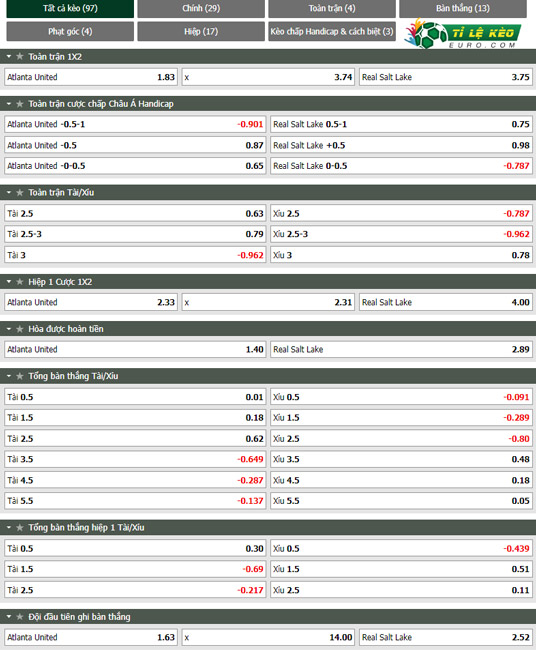Bet Atlanta United 1.83 in Toàn trận 1X2
Viewport: 536px width, 655px height.
[x=91, y=77]
